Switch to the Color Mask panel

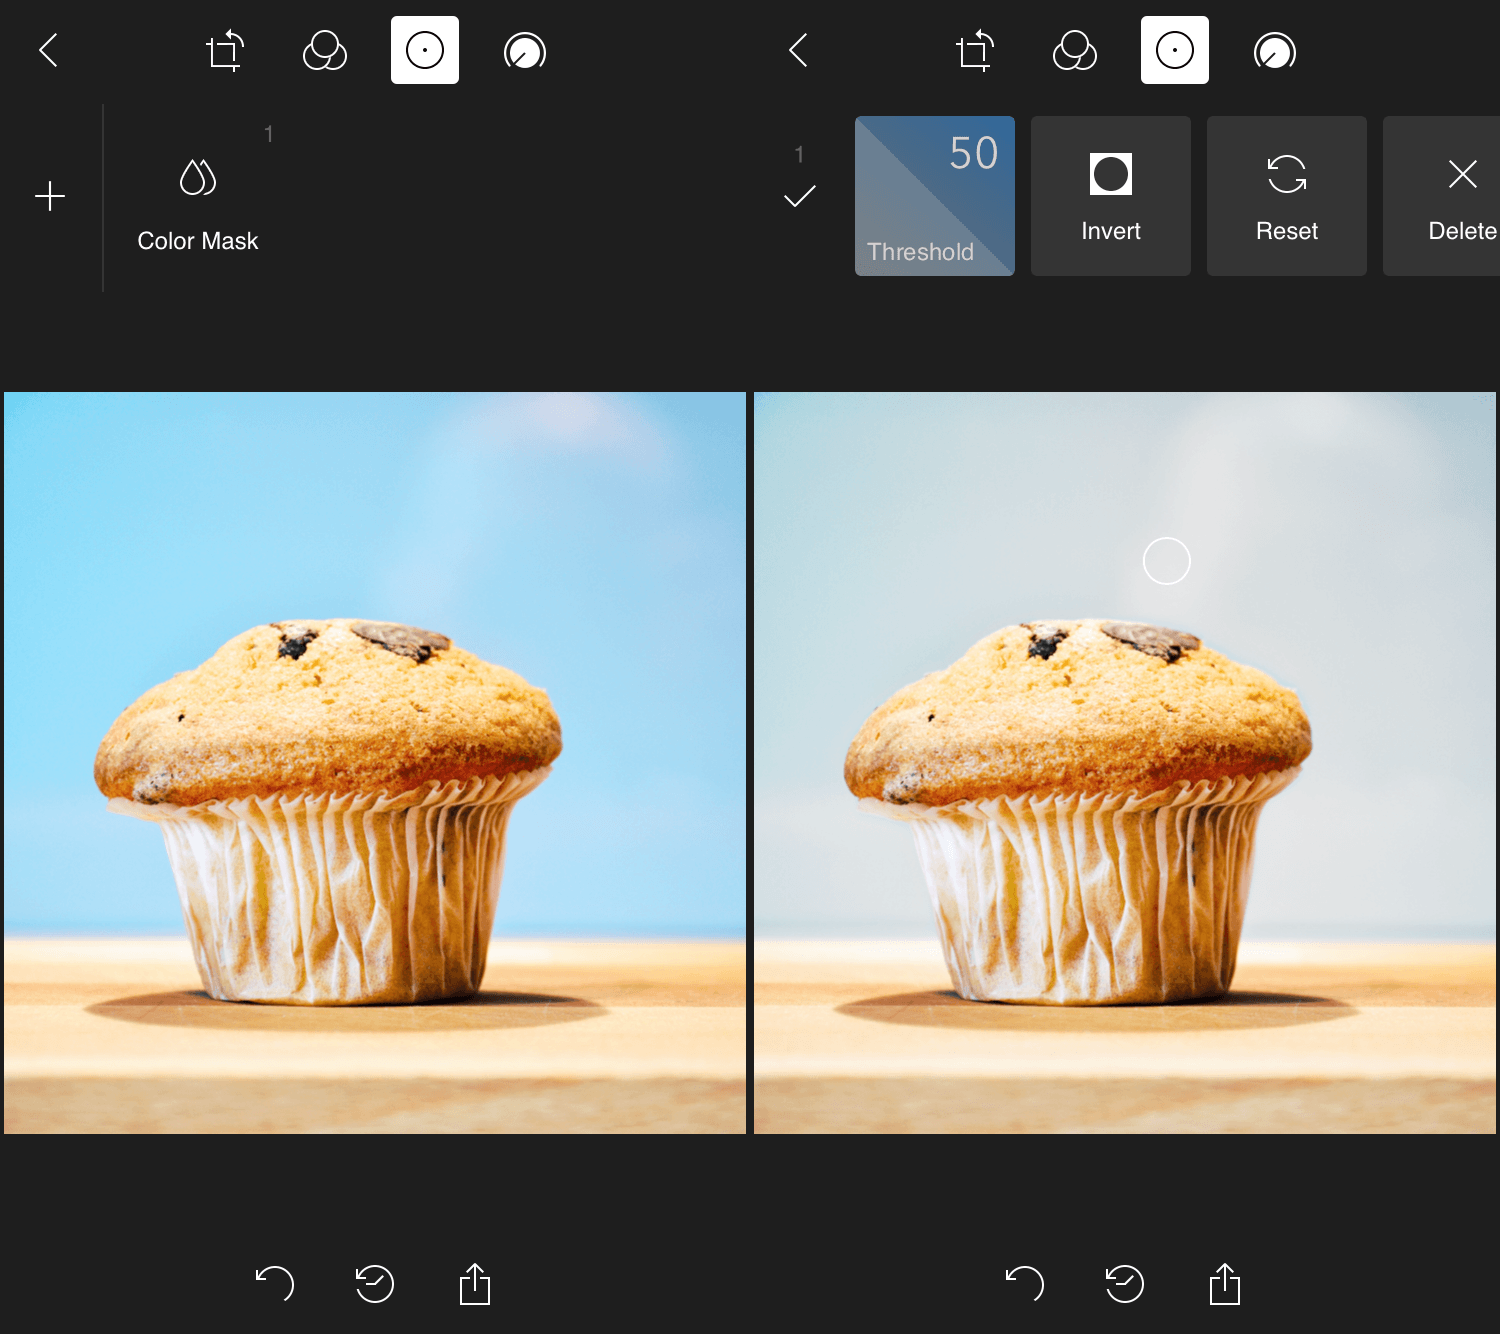click(197, 240)
